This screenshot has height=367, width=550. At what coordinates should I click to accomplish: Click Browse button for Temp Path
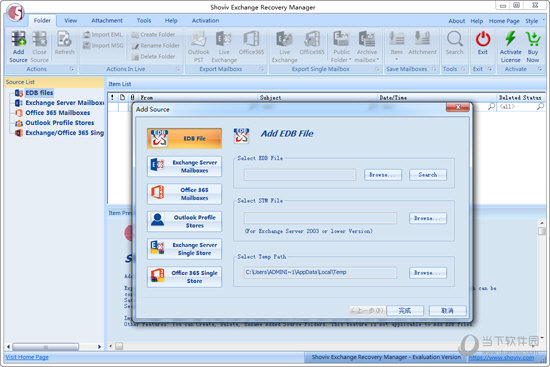[428, 272]
